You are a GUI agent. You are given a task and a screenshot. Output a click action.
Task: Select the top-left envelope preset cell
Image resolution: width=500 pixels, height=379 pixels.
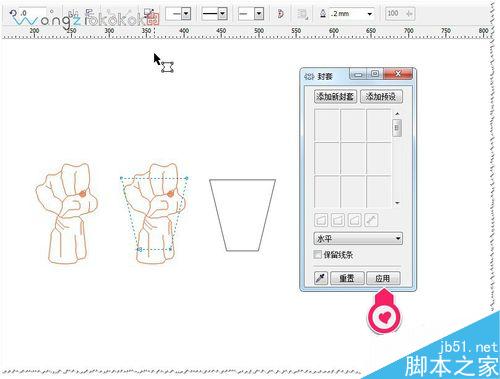coord(327,126)
